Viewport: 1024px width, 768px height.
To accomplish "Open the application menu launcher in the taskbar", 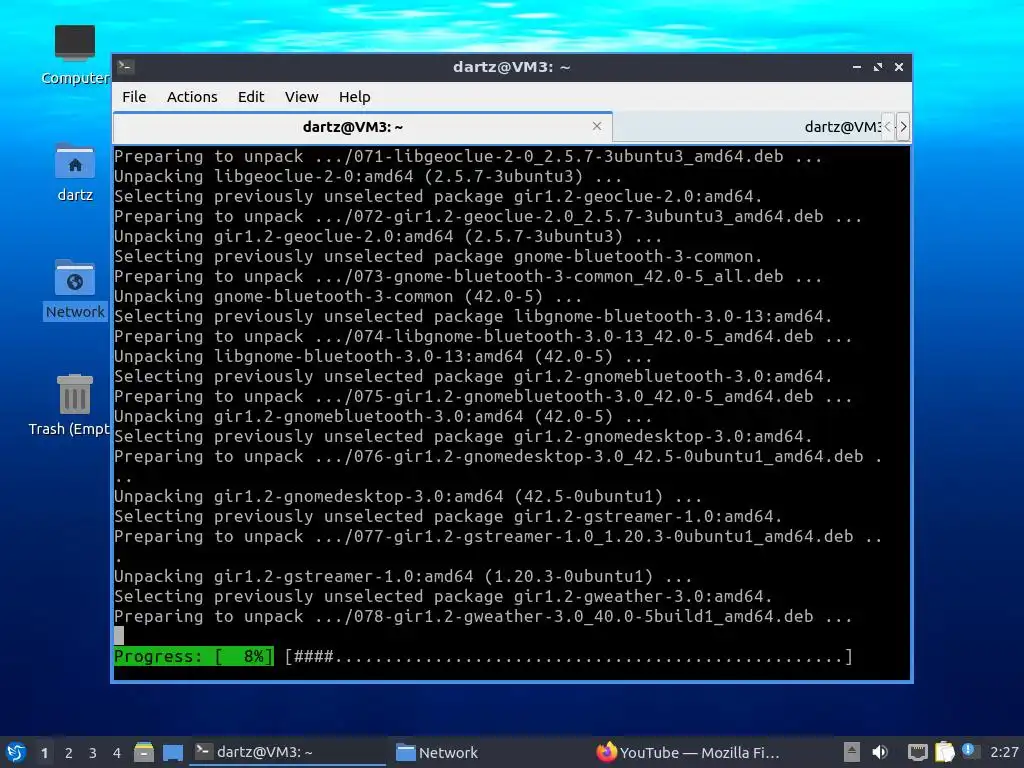I will coord(16,752).
